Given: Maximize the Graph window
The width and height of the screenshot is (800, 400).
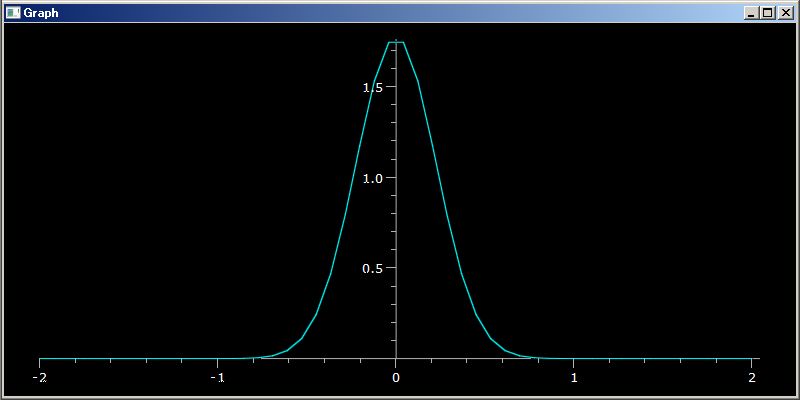Looking at the screenshot, I should pyautogui.click(x=767, y=13).
